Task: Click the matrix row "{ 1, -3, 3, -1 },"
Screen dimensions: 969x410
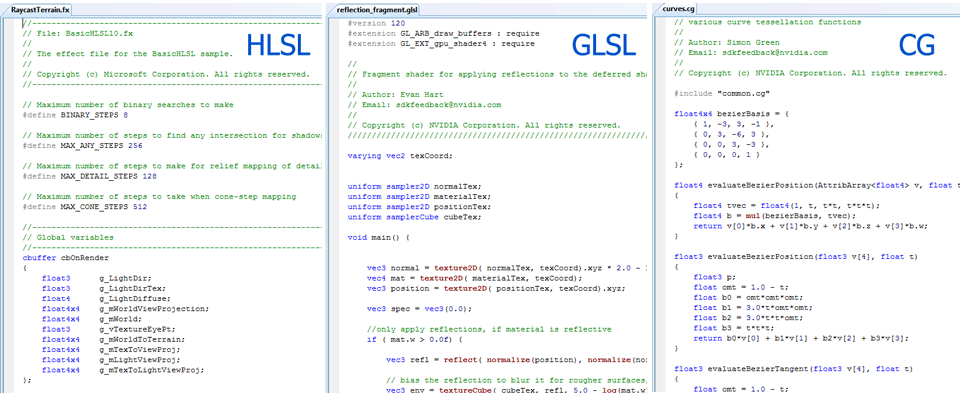Action: coord(734,124)
